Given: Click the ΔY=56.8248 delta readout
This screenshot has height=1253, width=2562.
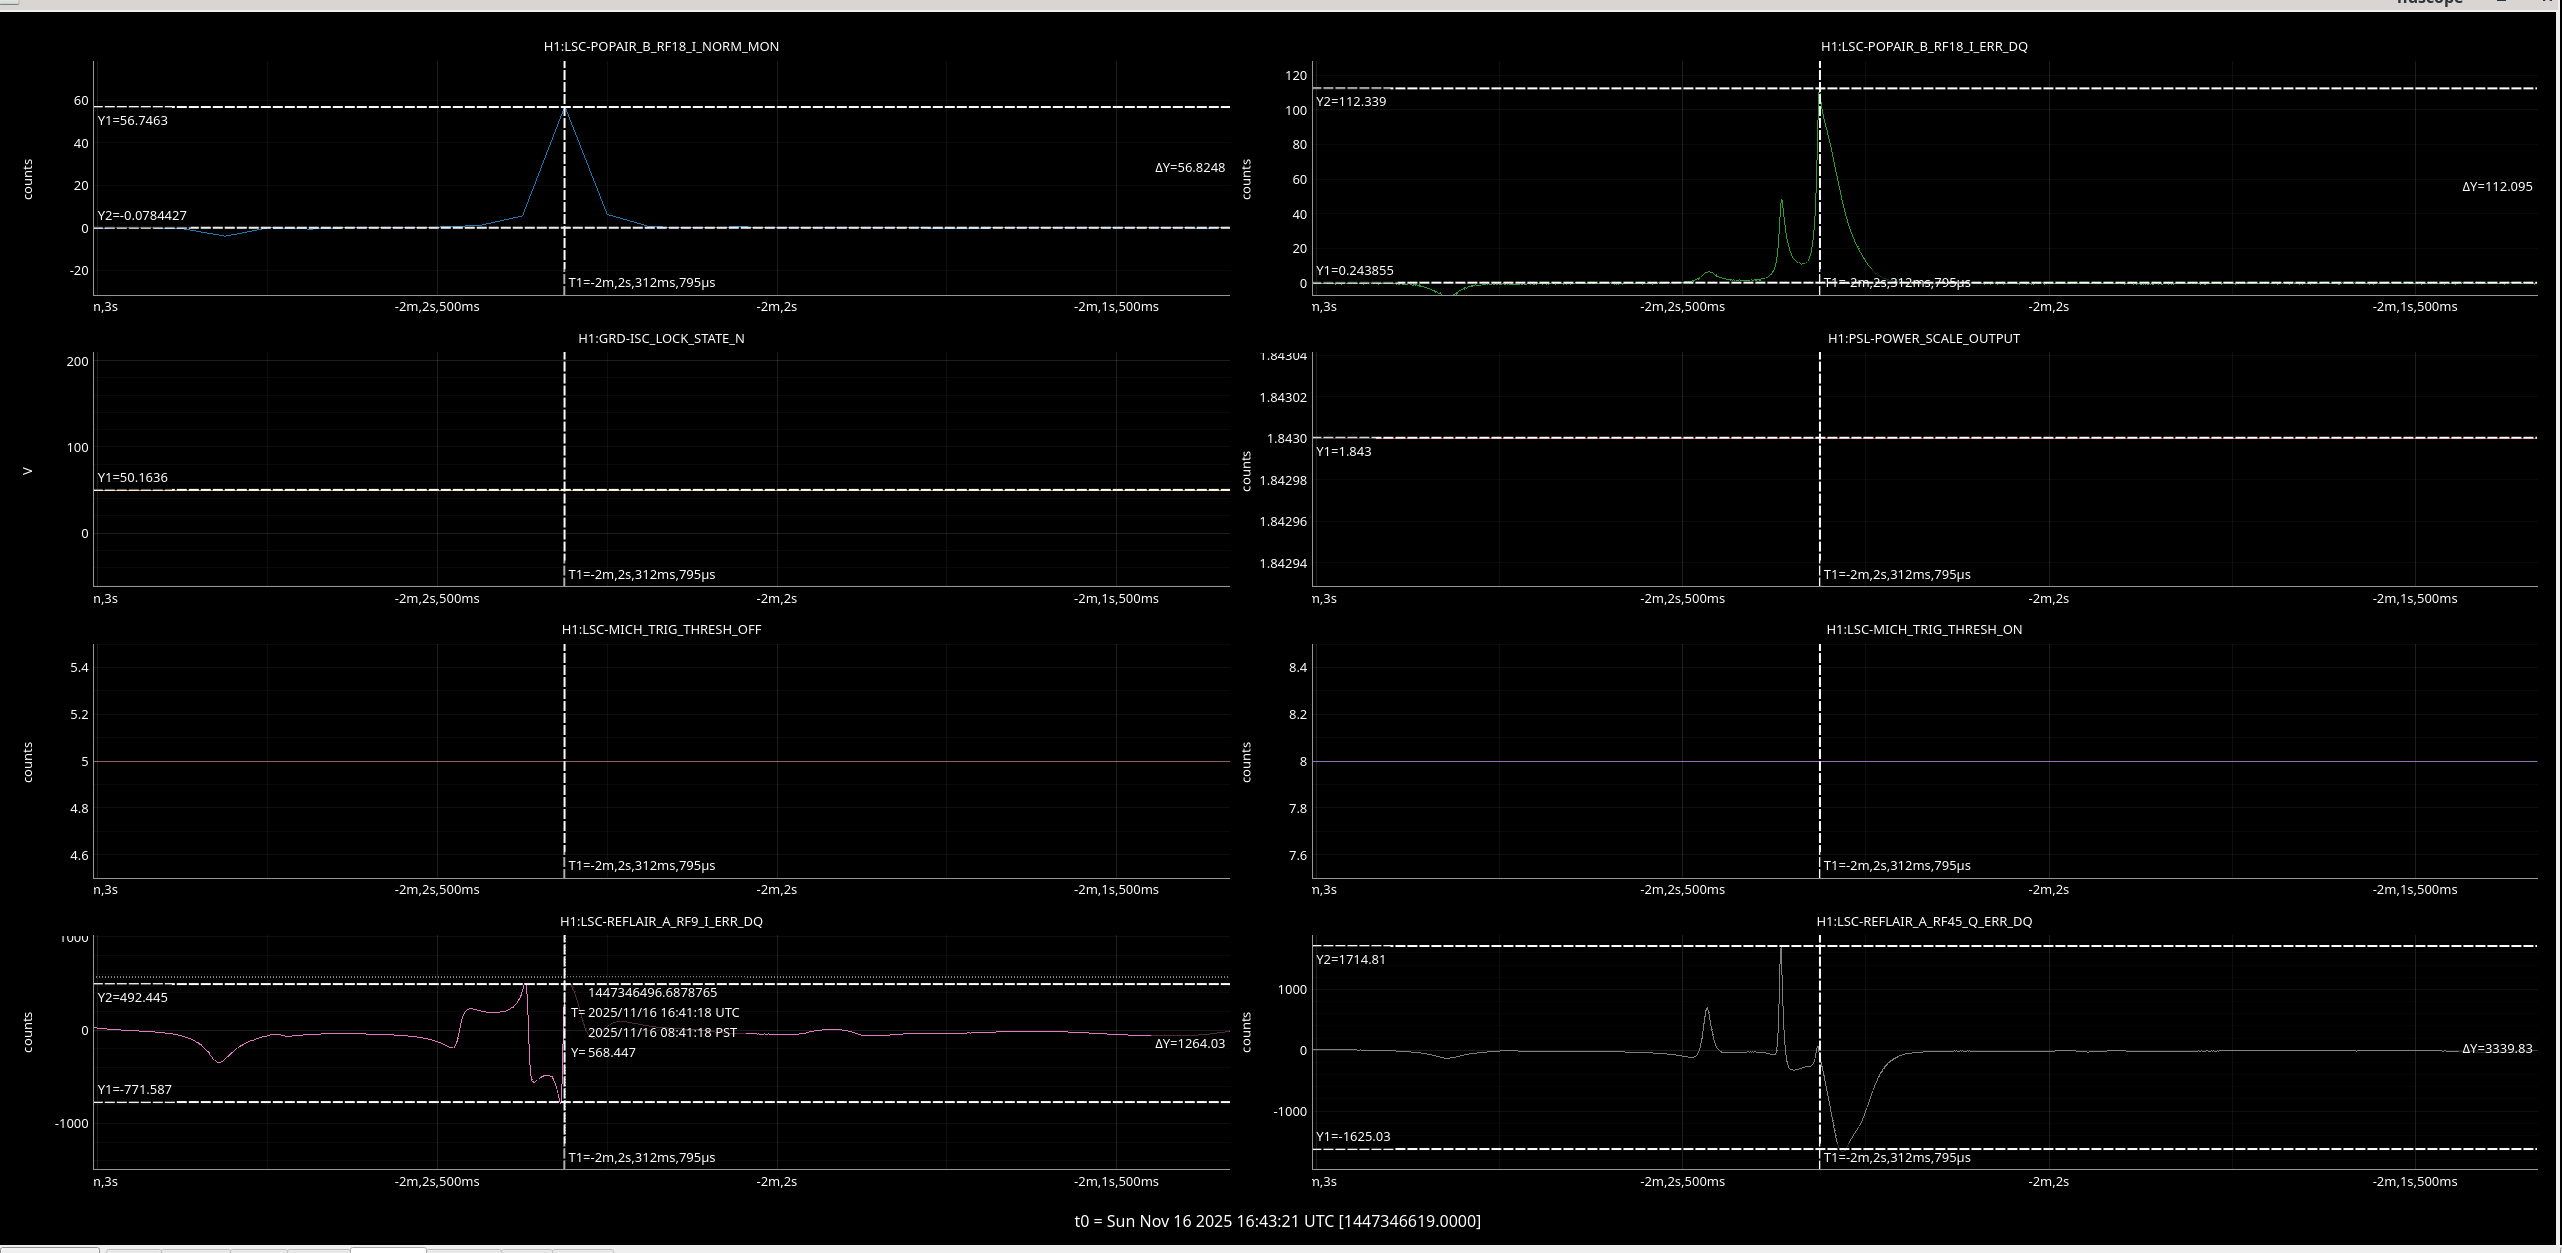Looking at the screenshot, I should point(1190,167).
